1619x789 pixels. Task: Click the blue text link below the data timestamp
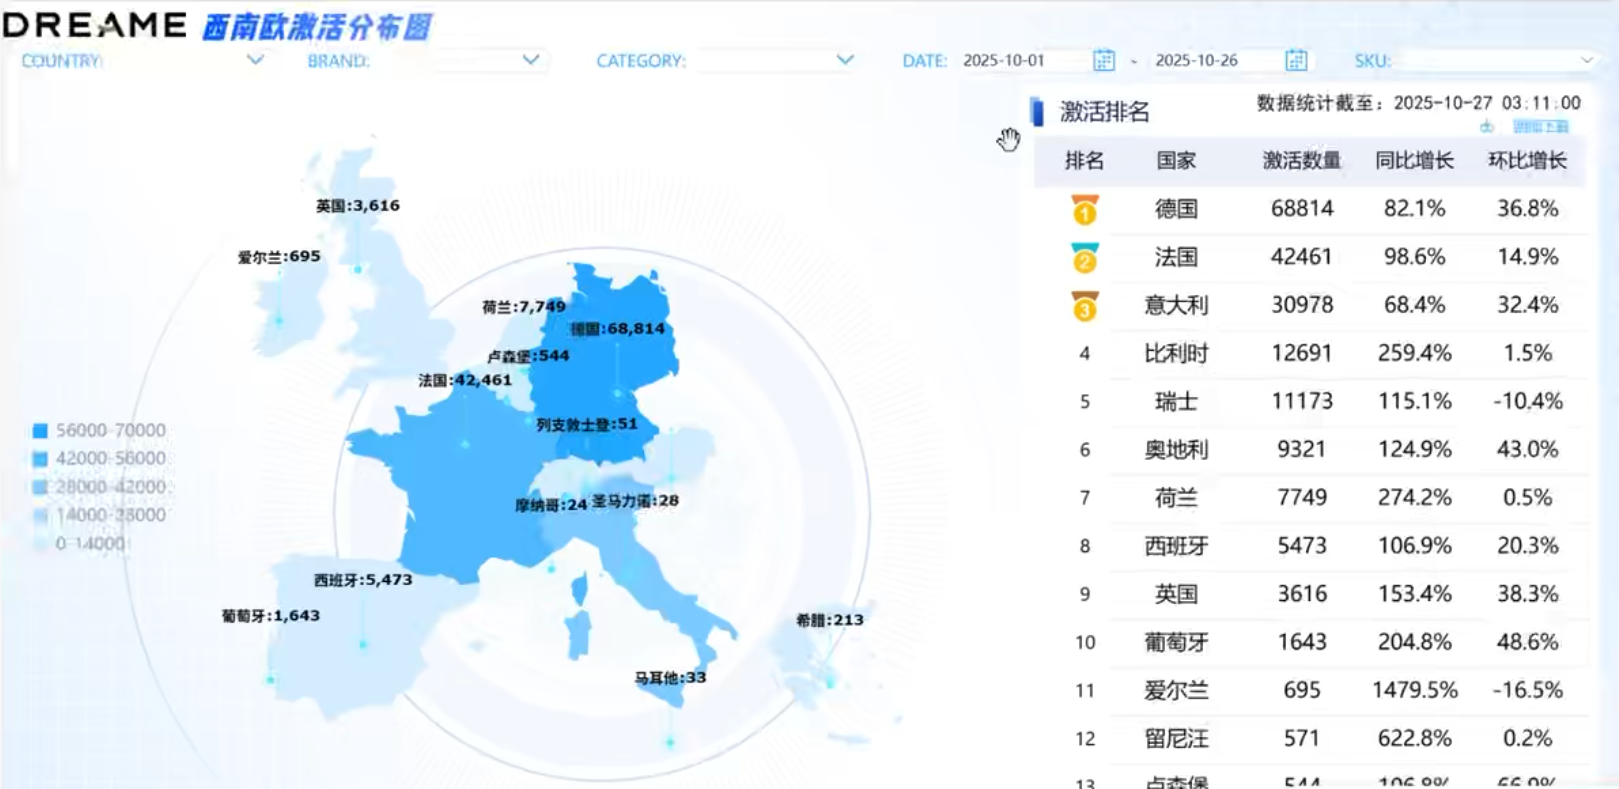click(x=1540, y=127)
